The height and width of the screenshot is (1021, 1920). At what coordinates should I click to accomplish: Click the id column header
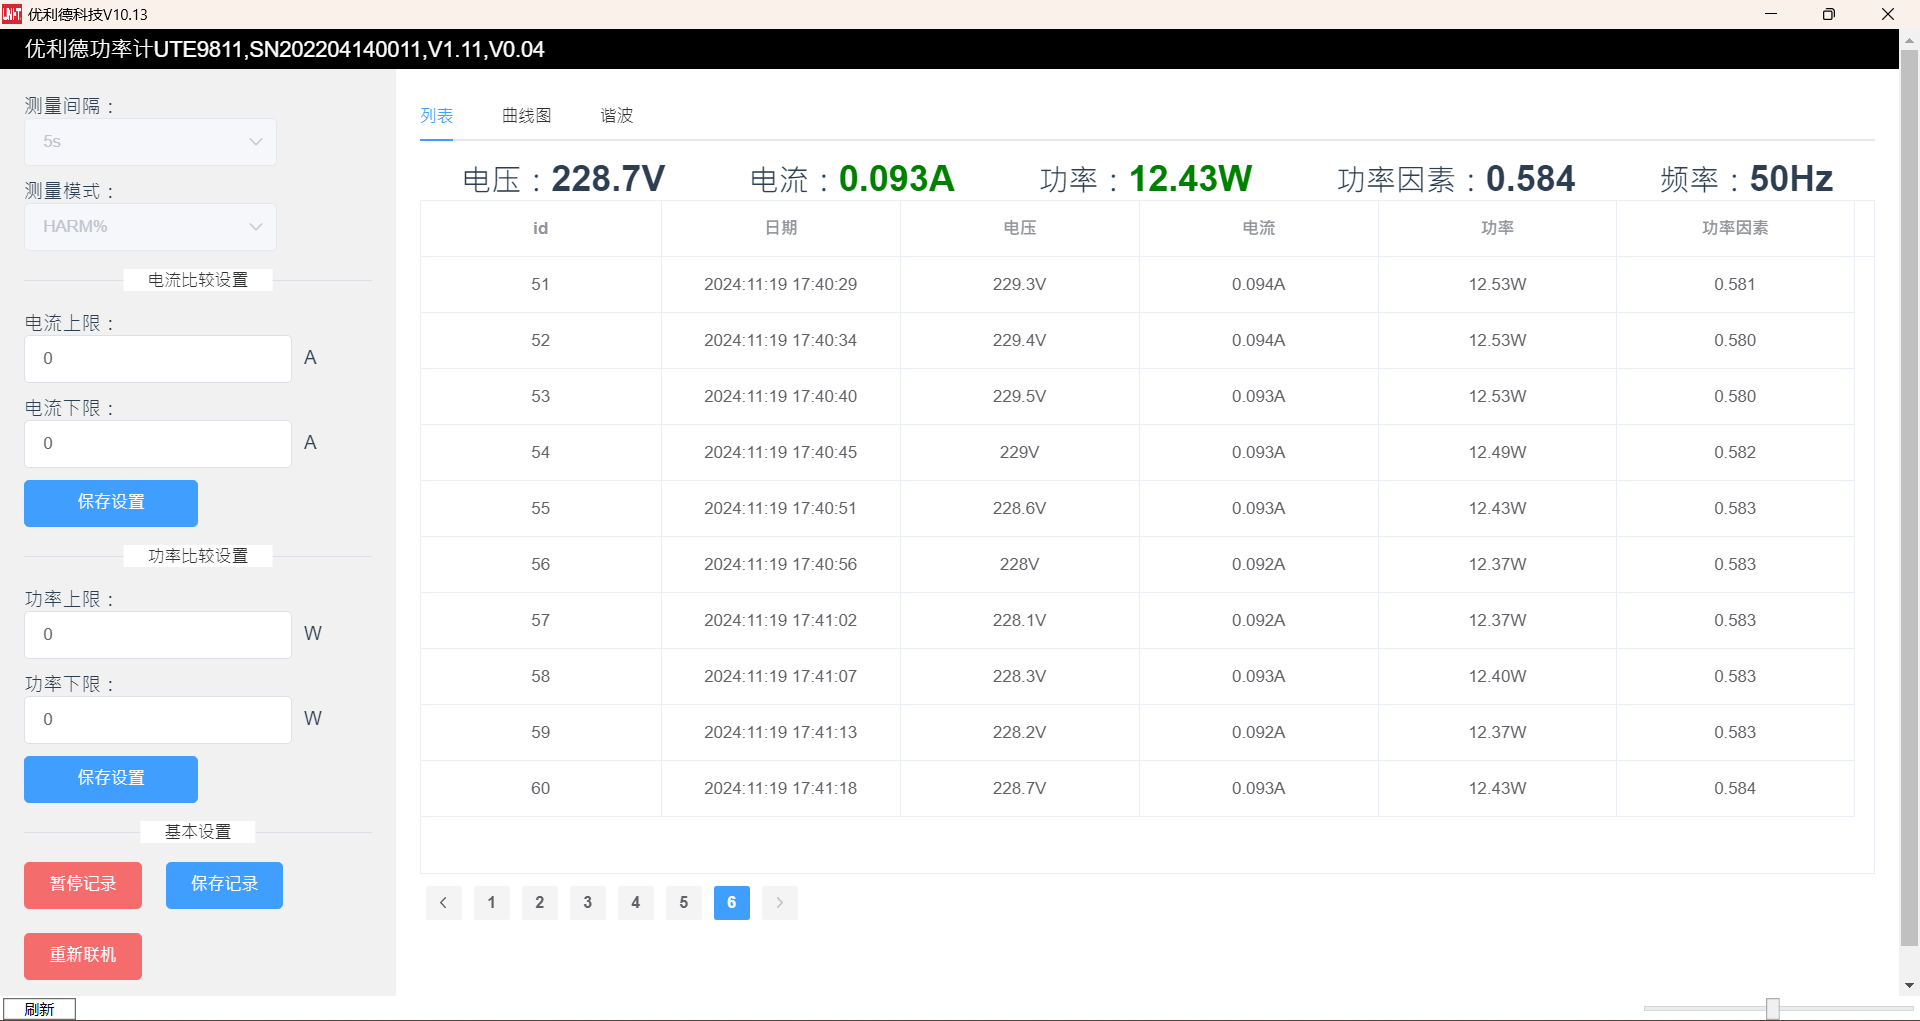pyautogui.click(x=540, y=229)
